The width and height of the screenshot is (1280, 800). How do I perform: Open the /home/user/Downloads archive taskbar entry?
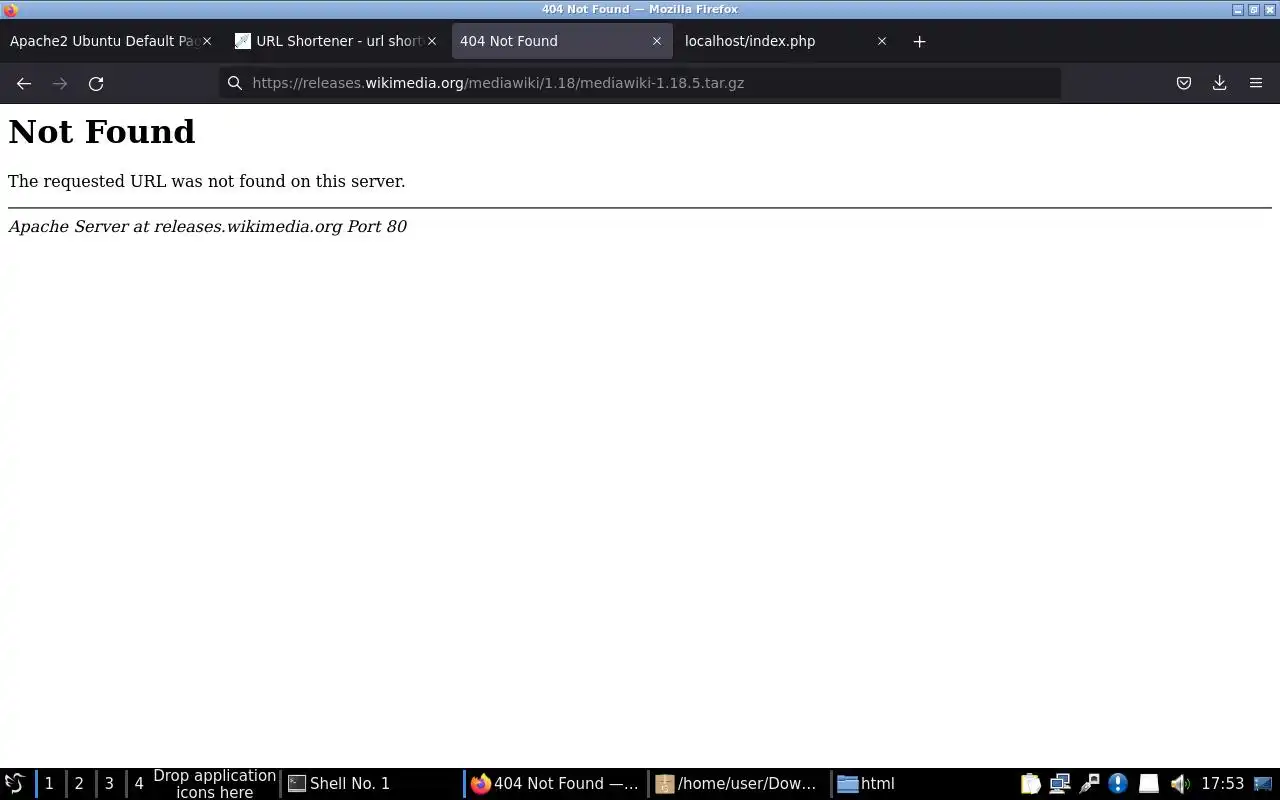[739, 784]
